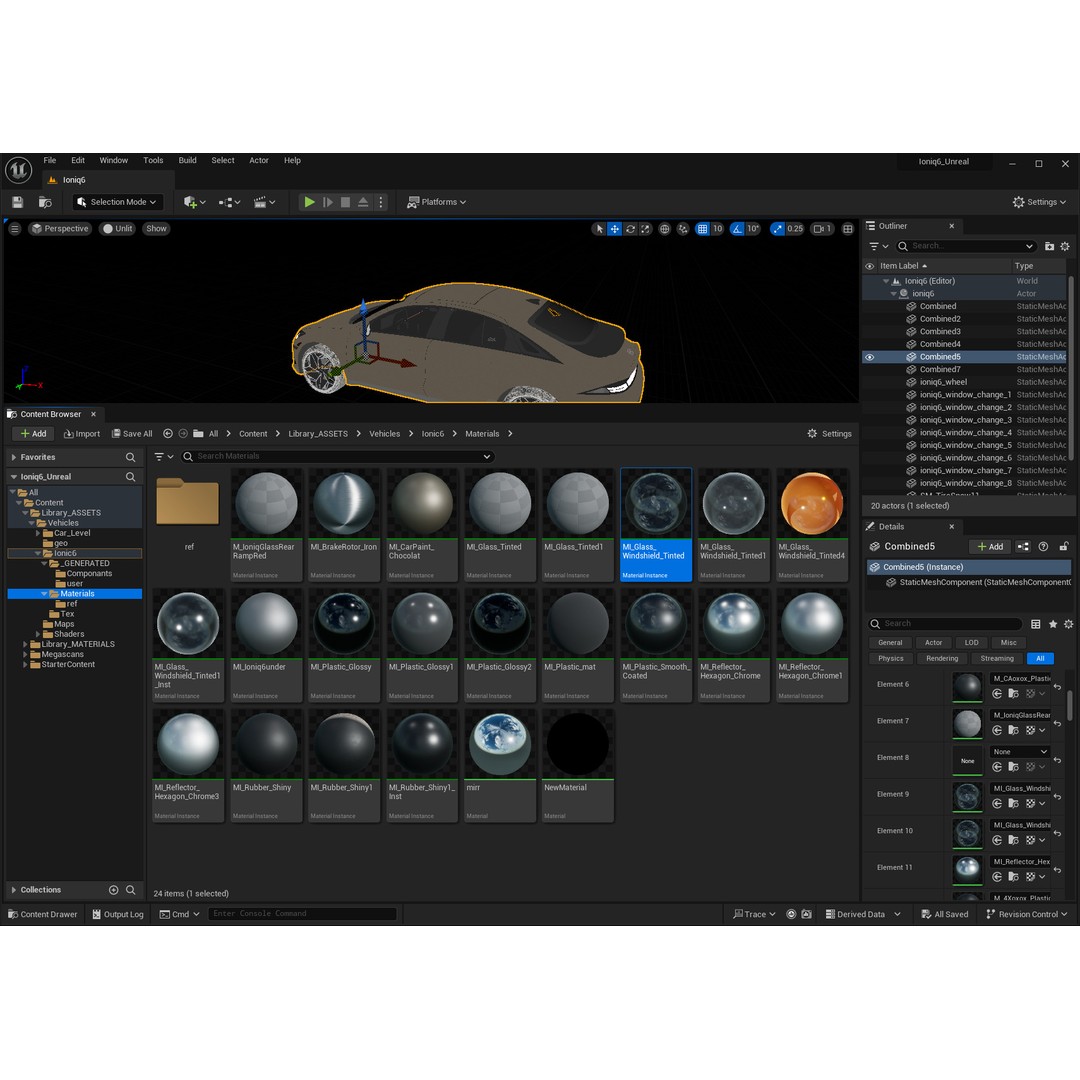Open the Edit menu
This screenshot has width=1080, height=1080.
tap(78, 160)
